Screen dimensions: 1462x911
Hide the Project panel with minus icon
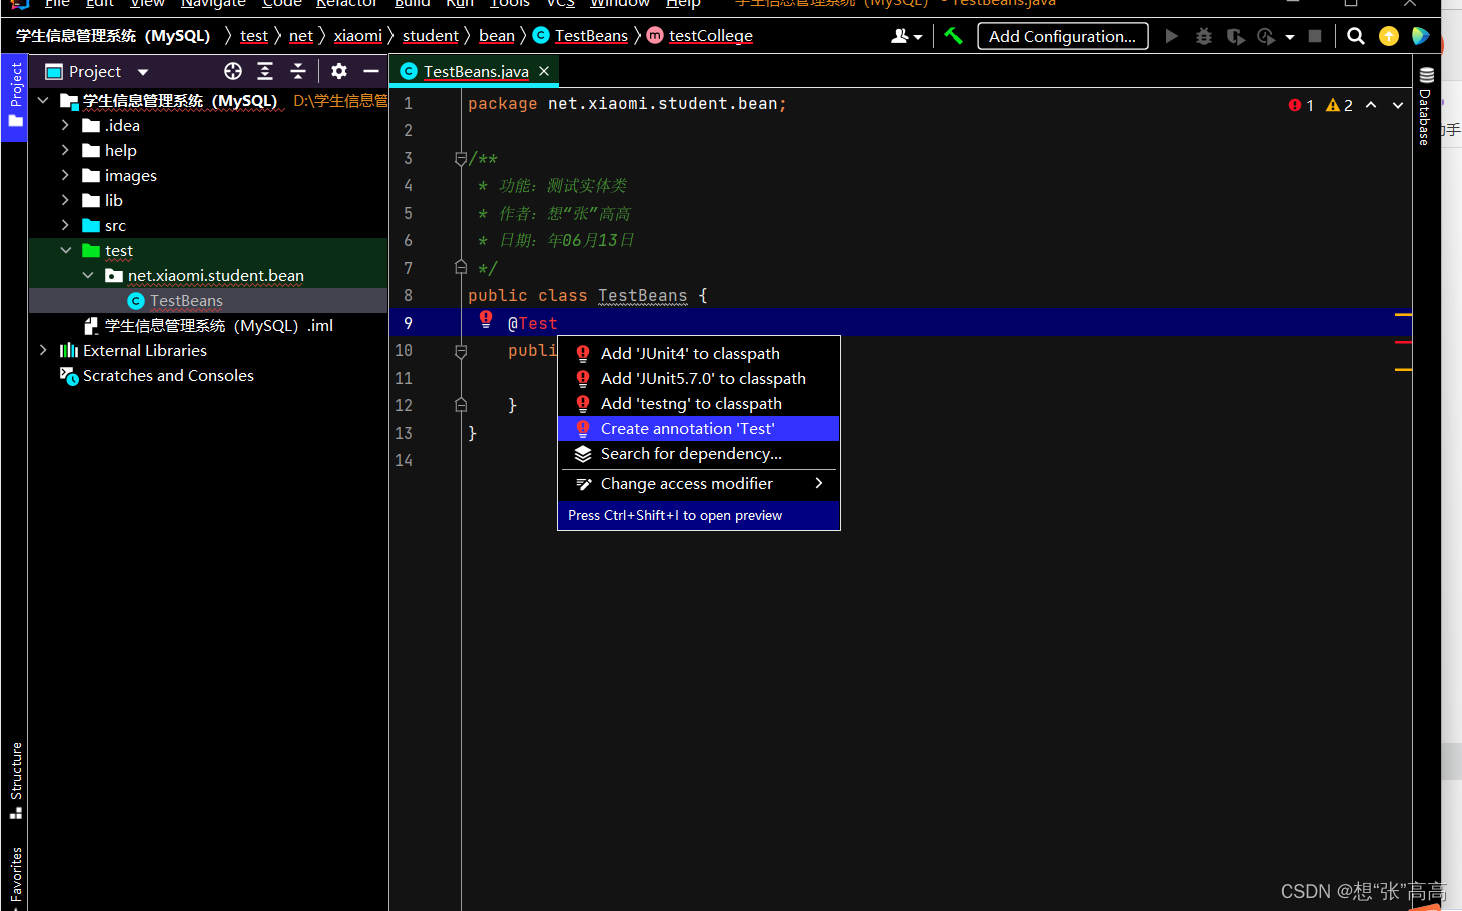371,71
